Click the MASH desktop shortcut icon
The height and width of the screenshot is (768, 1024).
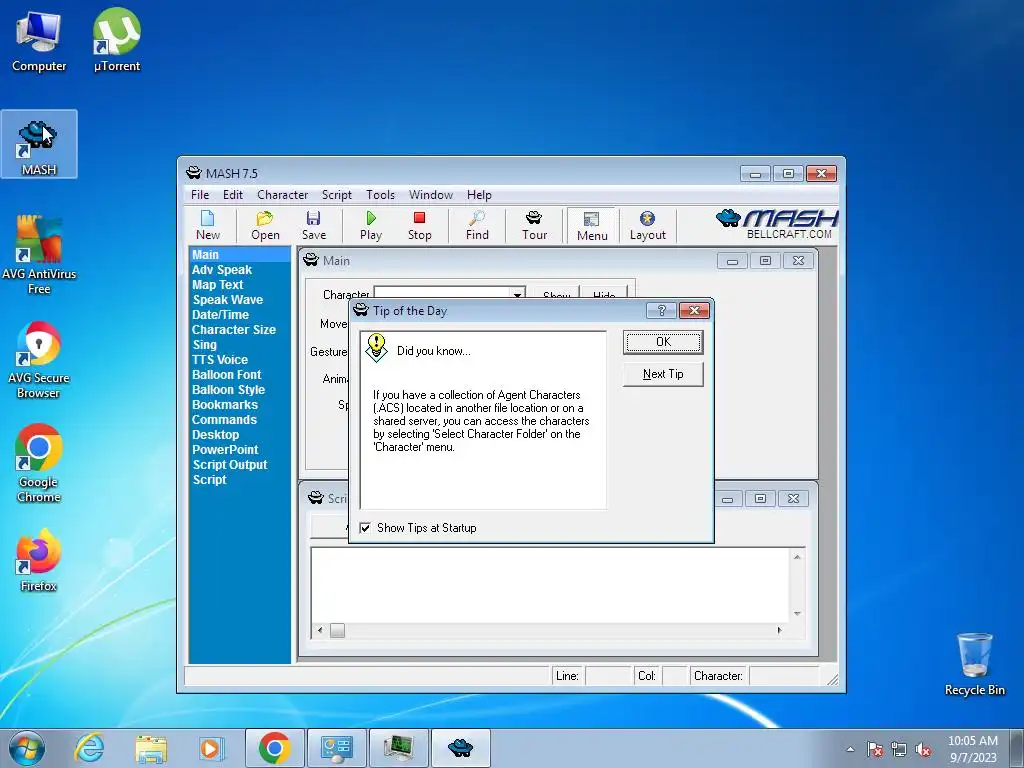click(x=39, y=144)
